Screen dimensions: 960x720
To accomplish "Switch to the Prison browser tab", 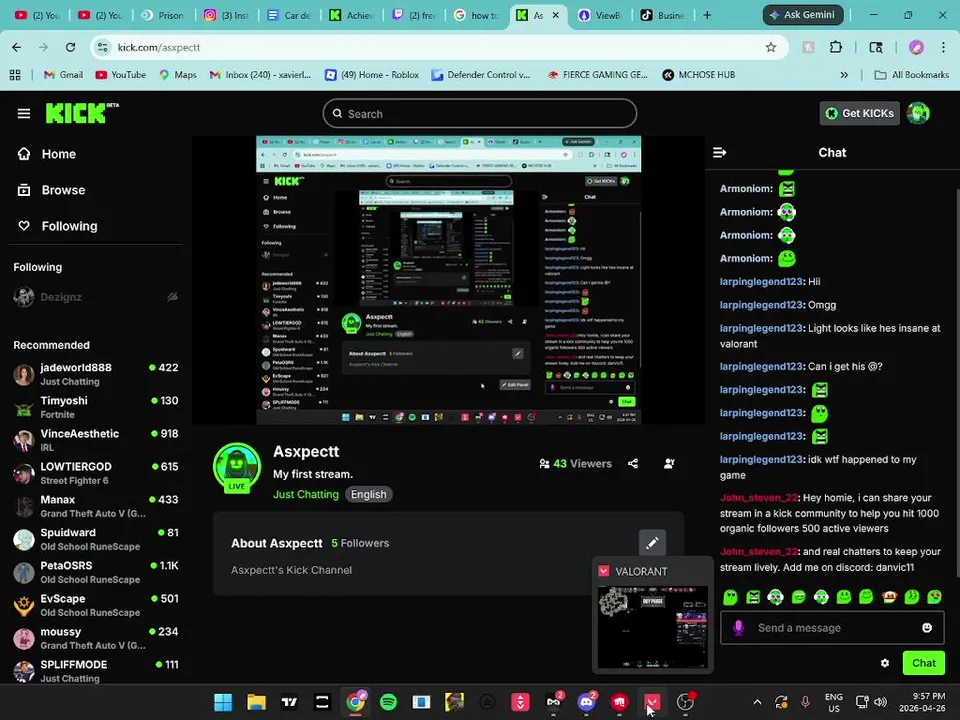I will click(x=164, y=15).
